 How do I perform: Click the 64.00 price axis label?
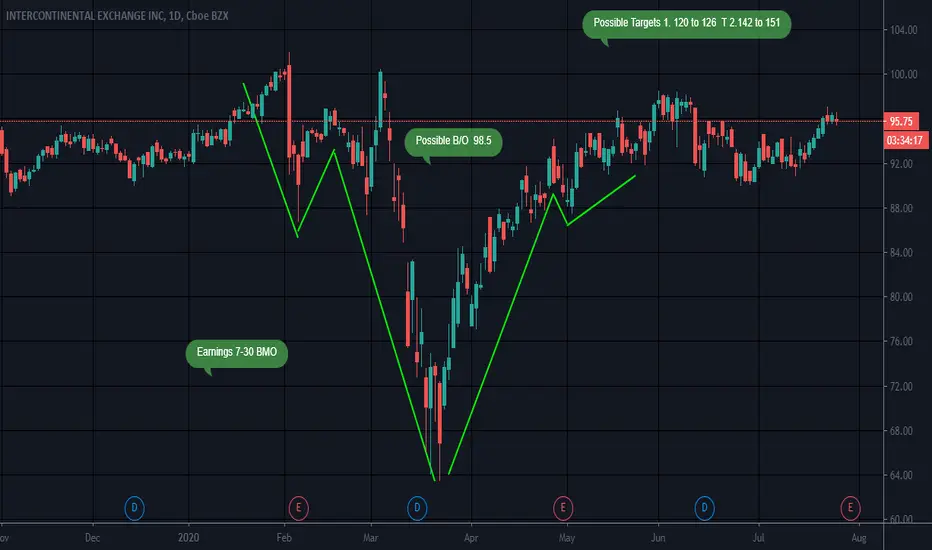[x=903, y=476]
